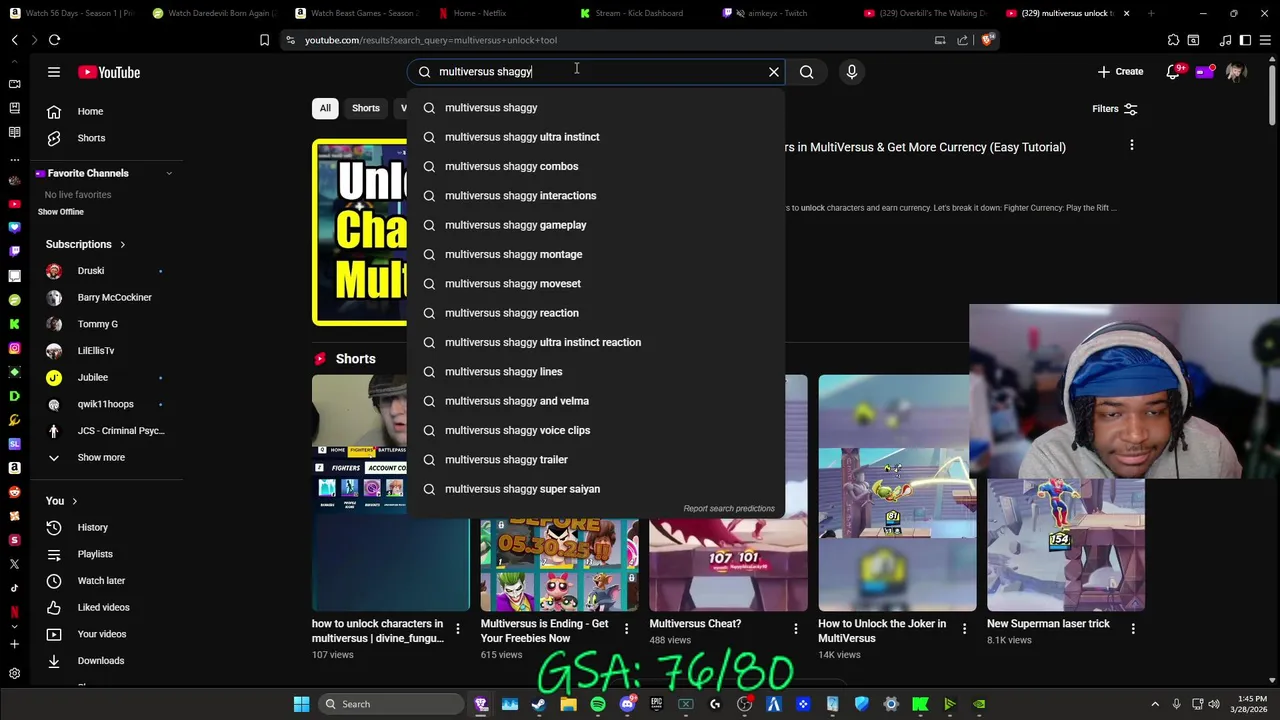Open Steam from the Windows taskbar
This screenshot has width=1280, height=720.
pos(539,704)
